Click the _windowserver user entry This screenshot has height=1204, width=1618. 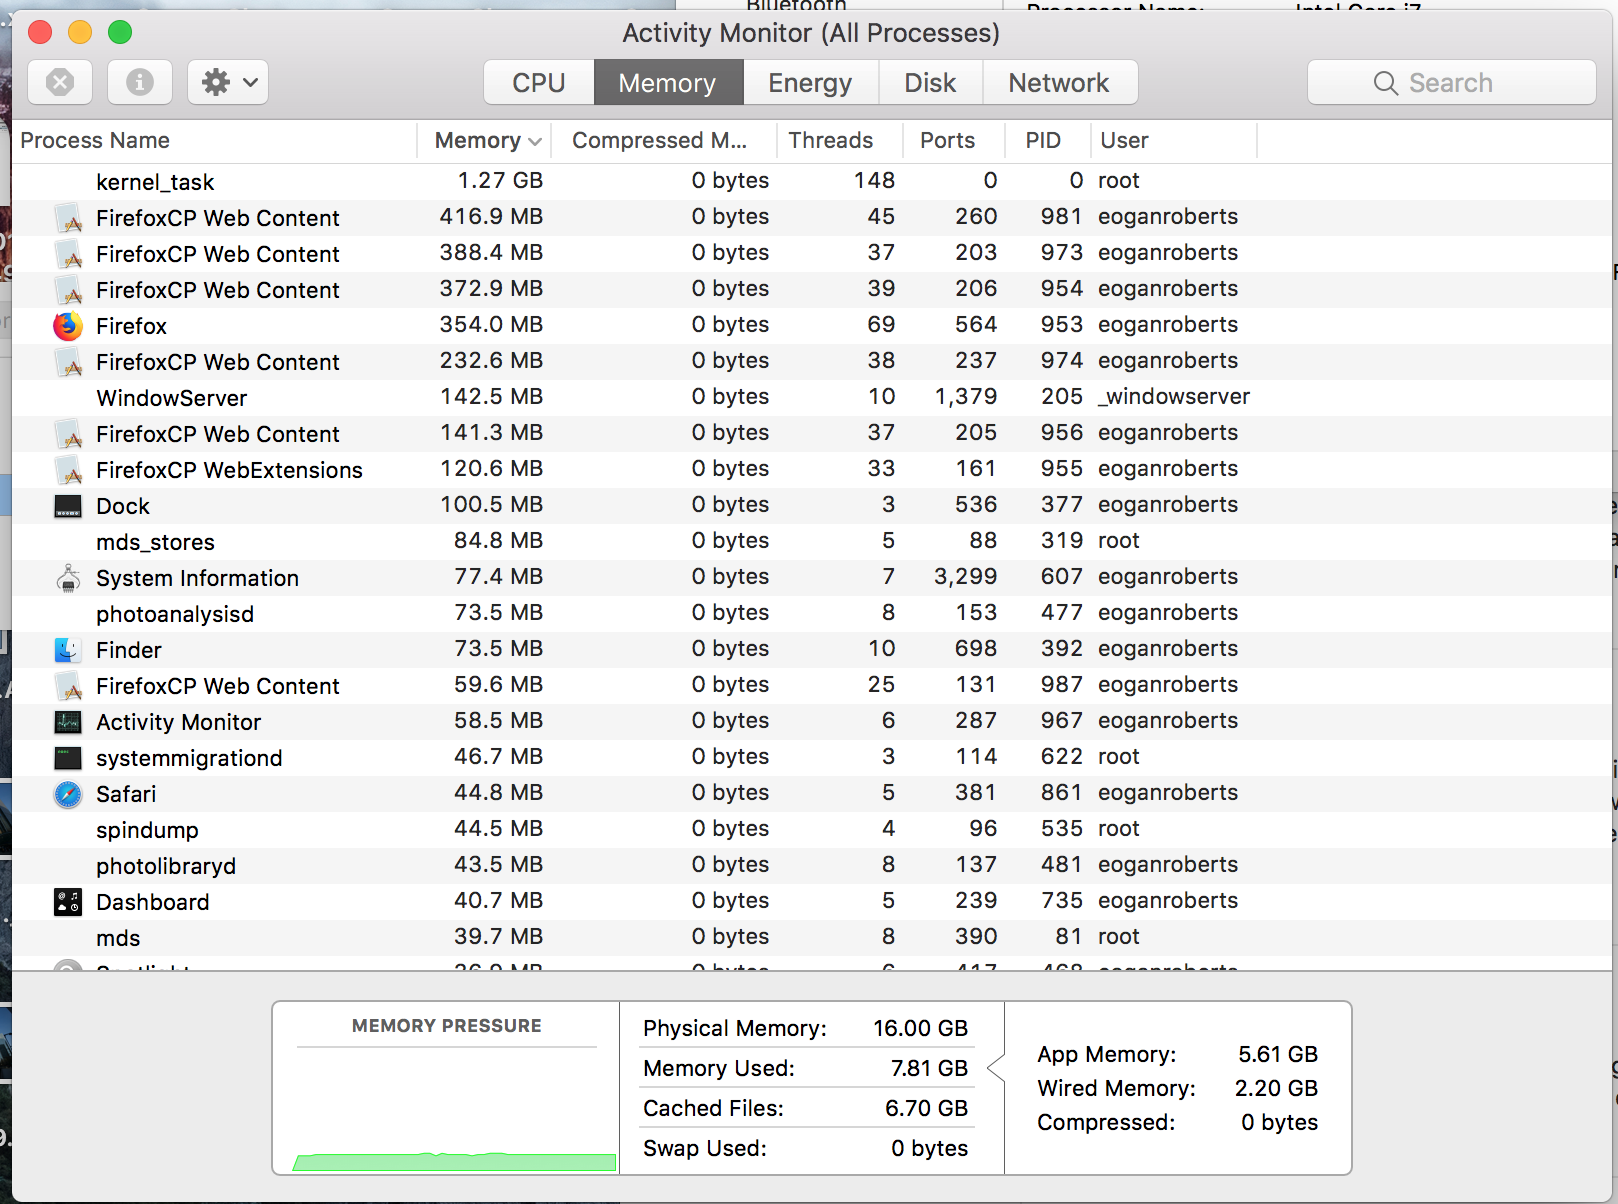click(1174, 397)
